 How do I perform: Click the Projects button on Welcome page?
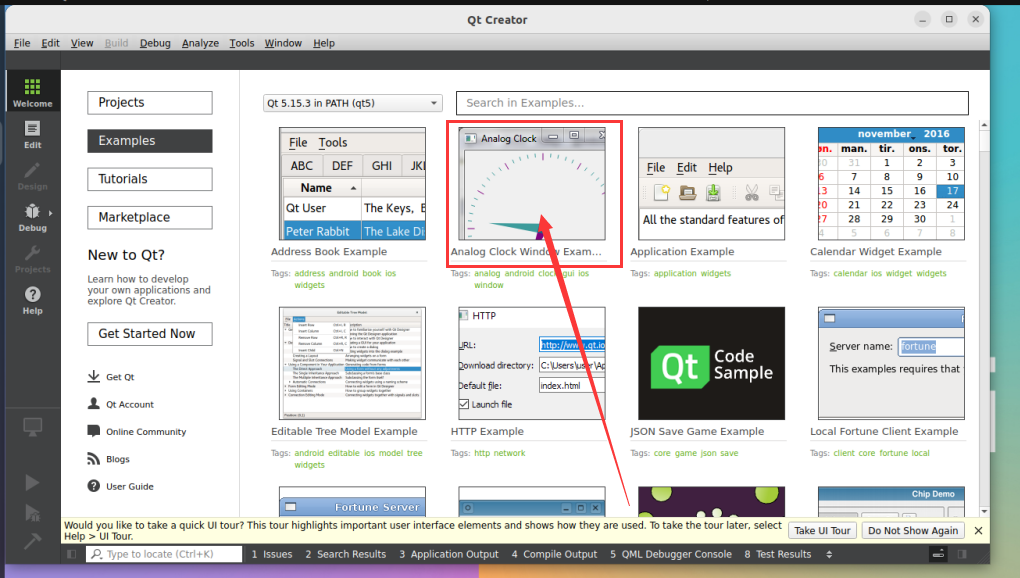click(150, 103)
